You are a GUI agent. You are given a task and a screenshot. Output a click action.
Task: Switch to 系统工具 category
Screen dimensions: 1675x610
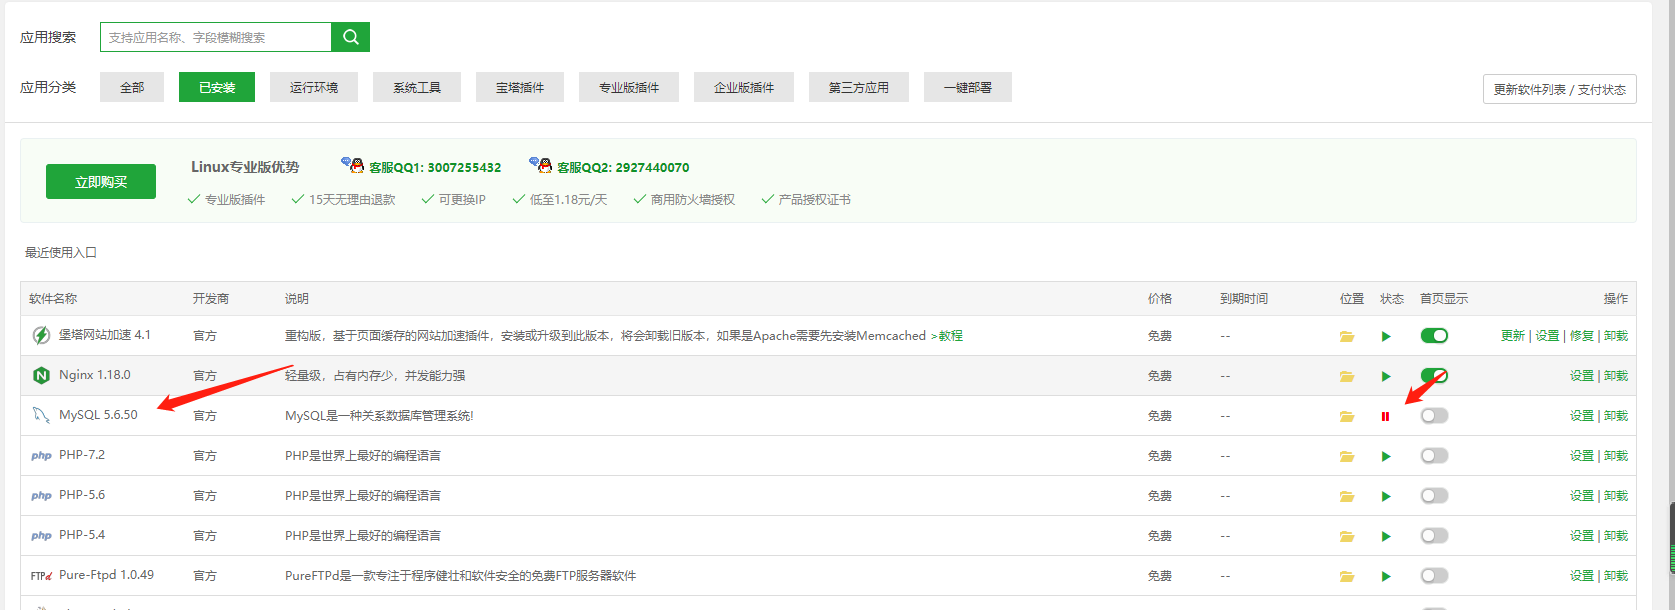tap(417, 87)
